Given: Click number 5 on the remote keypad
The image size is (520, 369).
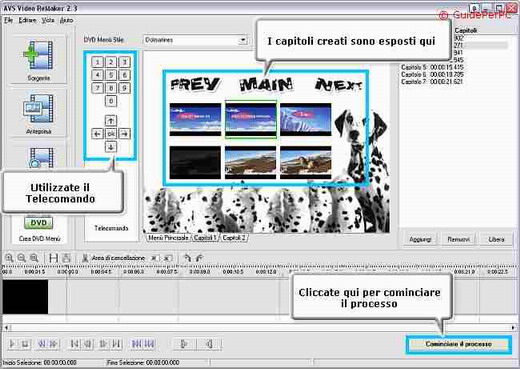Looking at the screenshot, I should click(111, 75).
